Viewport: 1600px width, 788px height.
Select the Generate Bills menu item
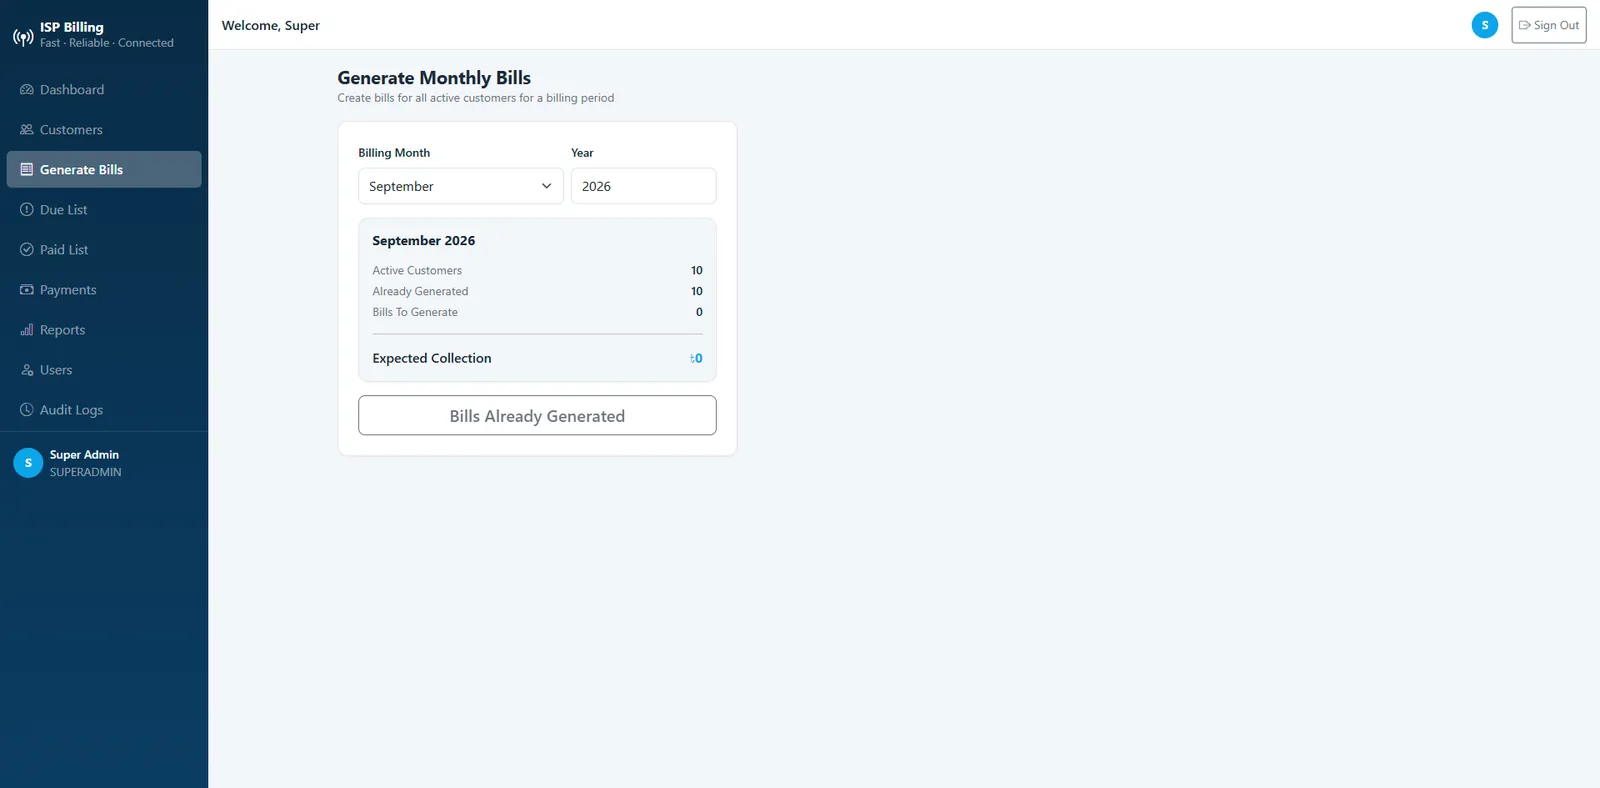(104, 170)
